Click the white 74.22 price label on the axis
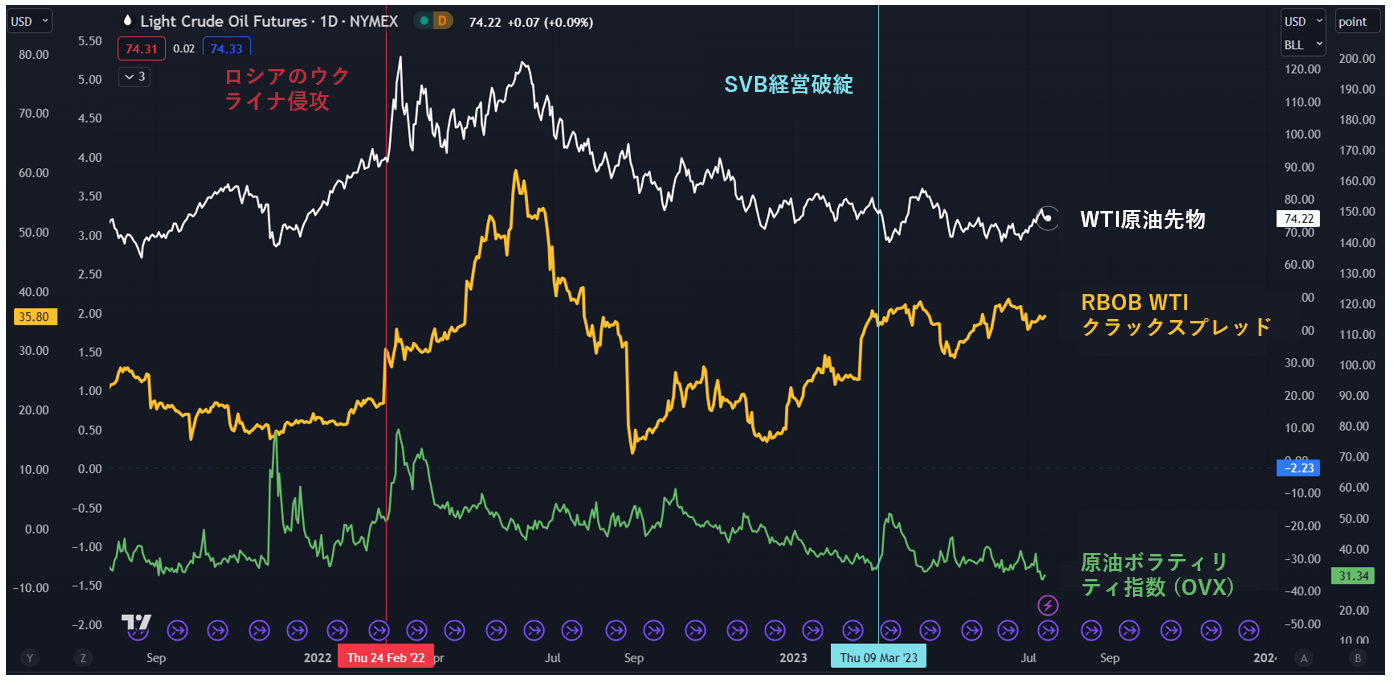This screenshot has height=685, width=1394. (1300, 219)
